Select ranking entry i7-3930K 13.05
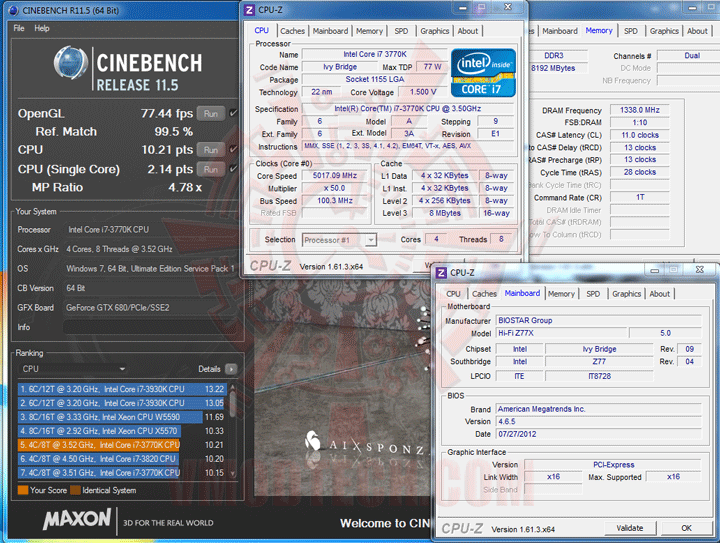 coord(123,403)
